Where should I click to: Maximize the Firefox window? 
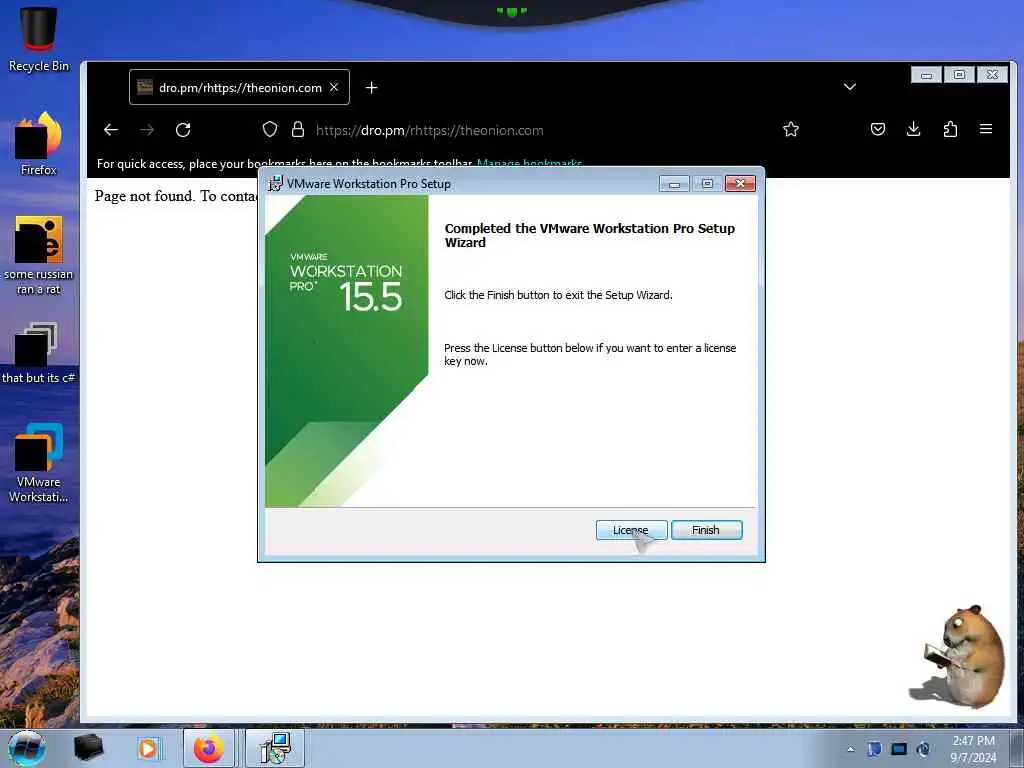tap(959, 74)
